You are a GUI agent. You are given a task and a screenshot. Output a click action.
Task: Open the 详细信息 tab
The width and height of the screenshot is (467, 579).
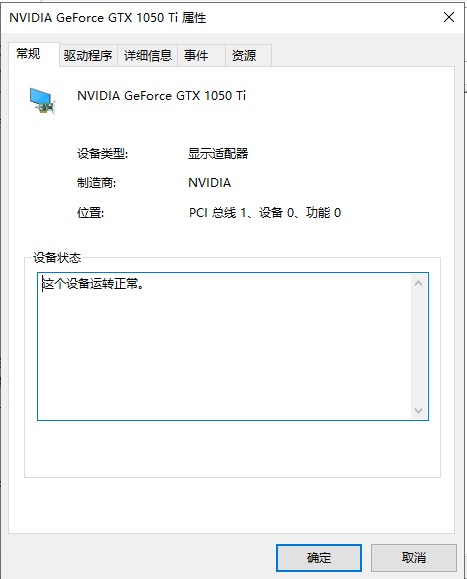148,55
